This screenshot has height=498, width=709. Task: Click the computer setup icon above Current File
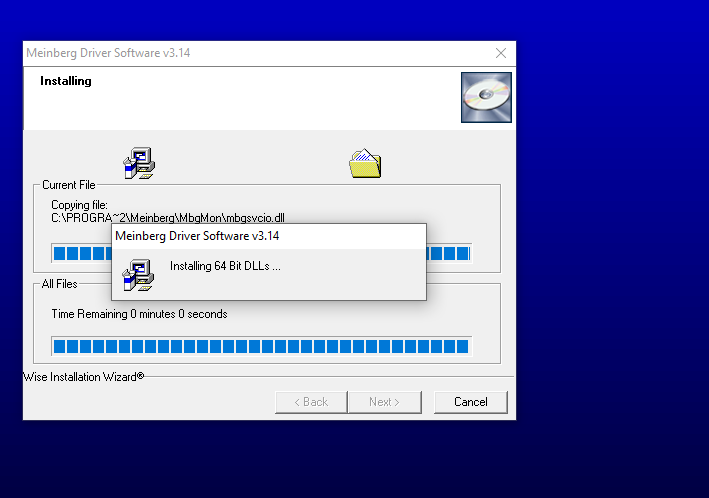(x=139, y=163)
